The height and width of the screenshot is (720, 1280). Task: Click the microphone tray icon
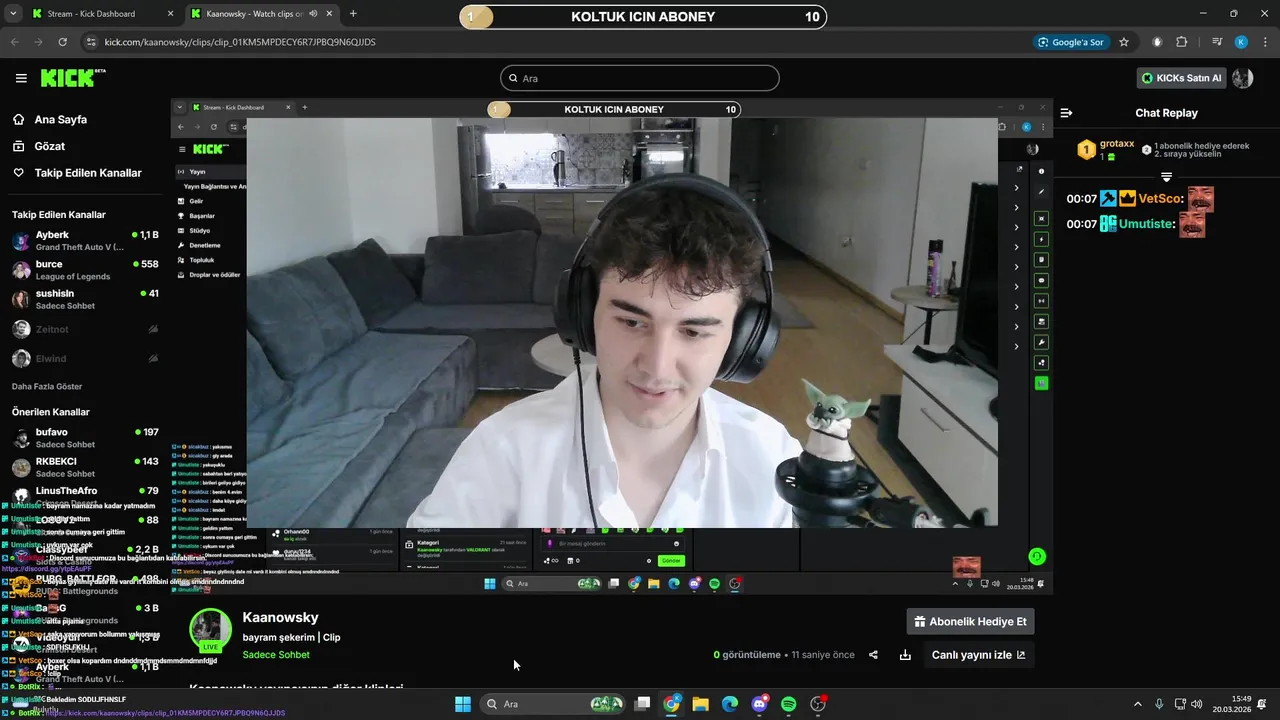pyautogui.click(x=1160, y=704)
